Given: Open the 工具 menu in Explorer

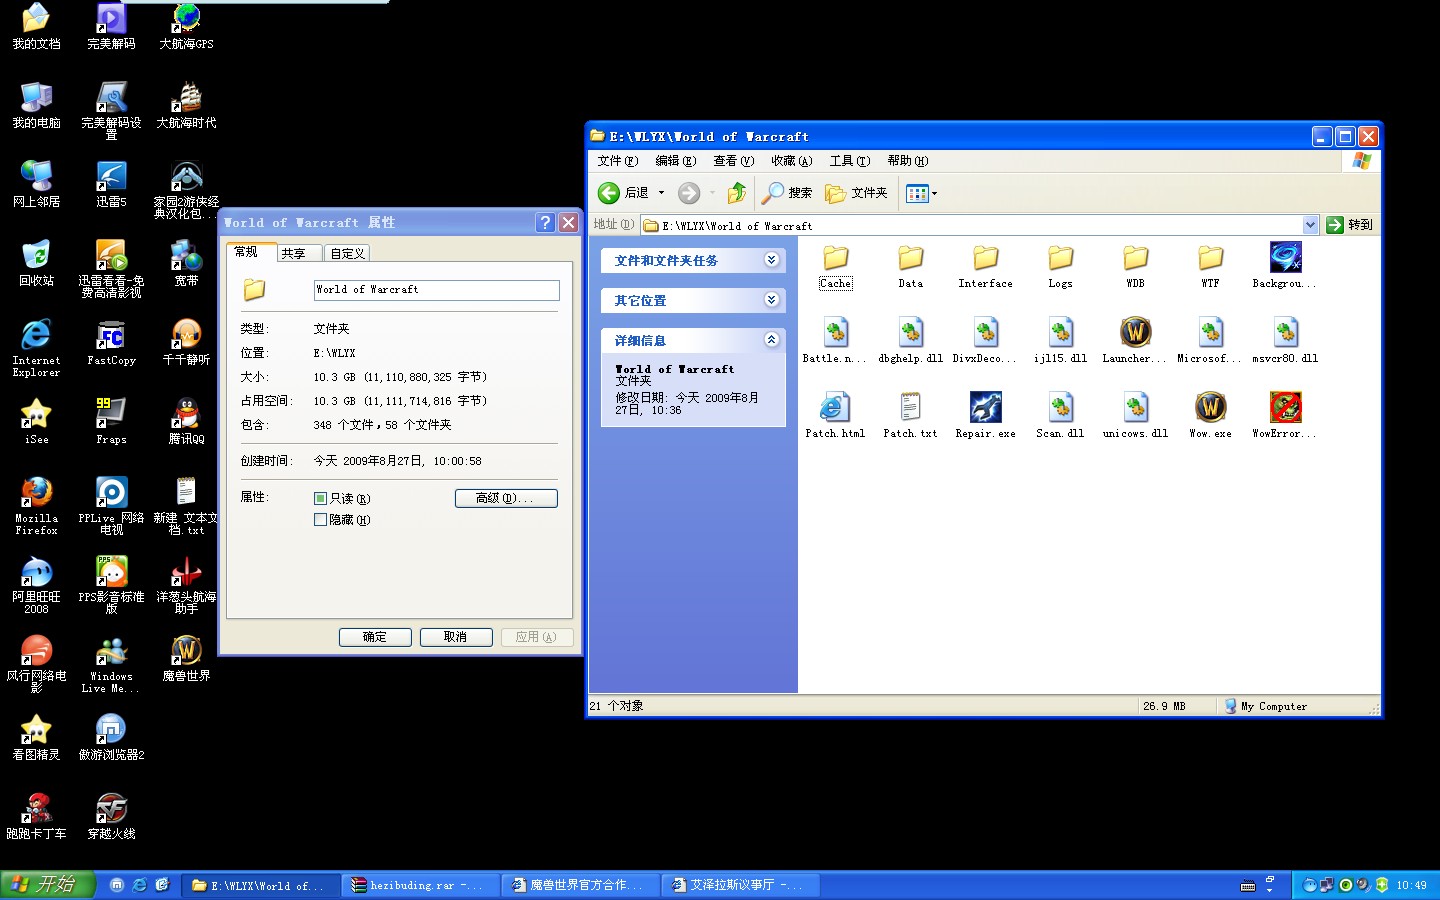Looking at the screenshot, I should point(849,161).
